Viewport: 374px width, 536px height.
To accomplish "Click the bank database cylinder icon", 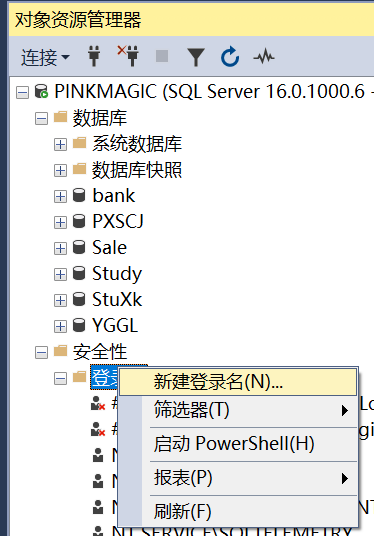I will (x=79, y=195).
